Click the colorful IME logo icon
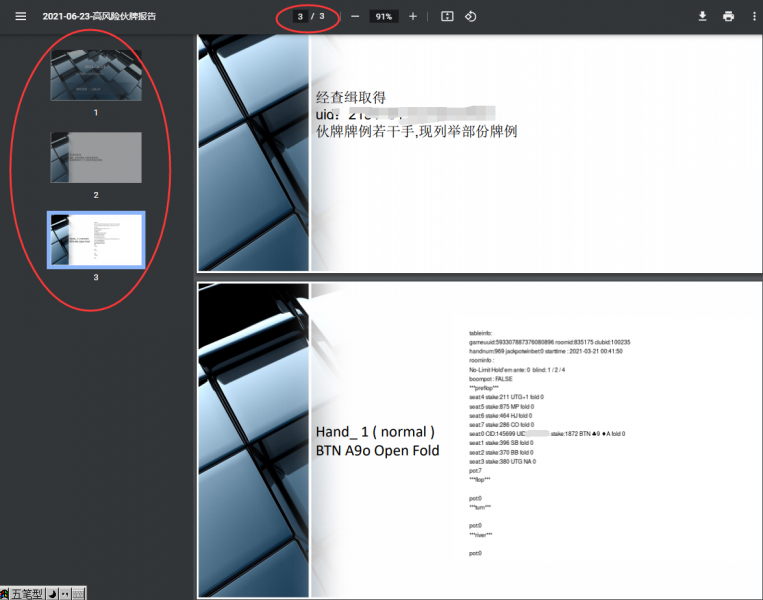763x600 pixels. point(5,593)
